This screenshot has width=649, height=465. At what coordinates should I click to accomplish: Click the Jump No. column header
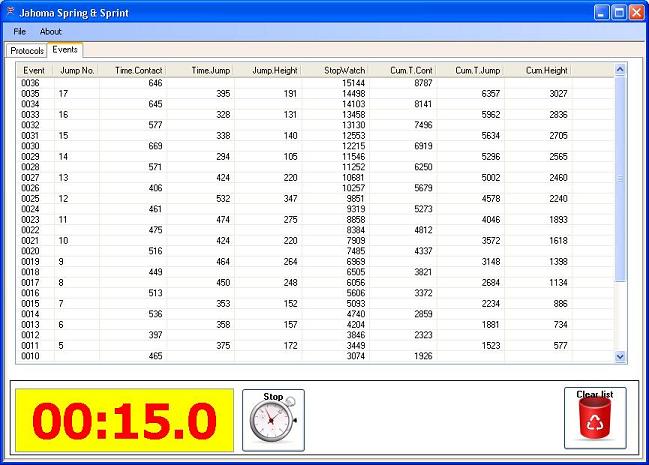click(x=77, y=70)
